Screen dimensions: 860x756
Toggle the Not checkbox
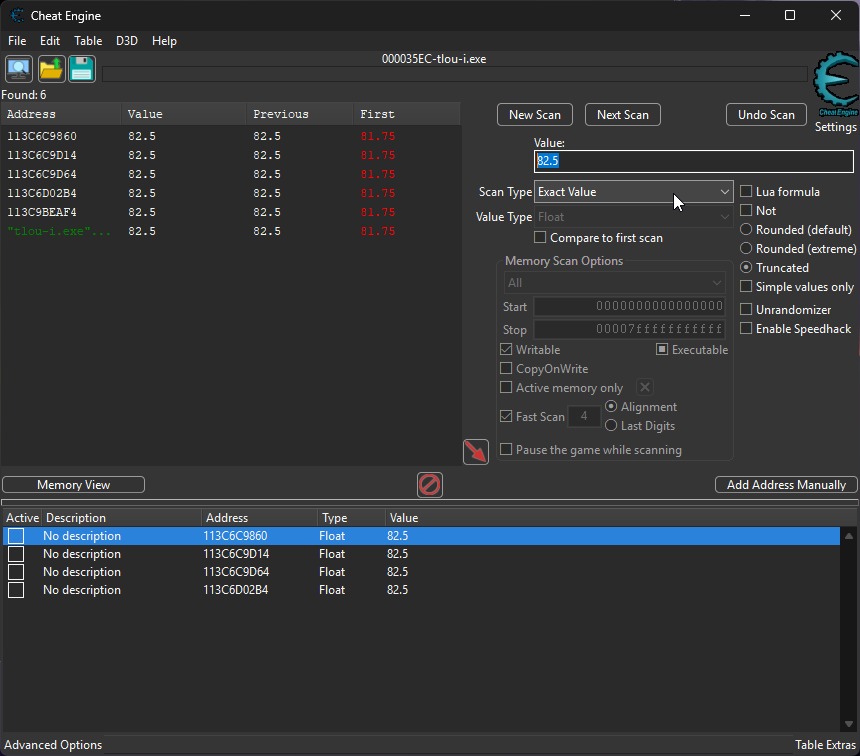[746, 210]
